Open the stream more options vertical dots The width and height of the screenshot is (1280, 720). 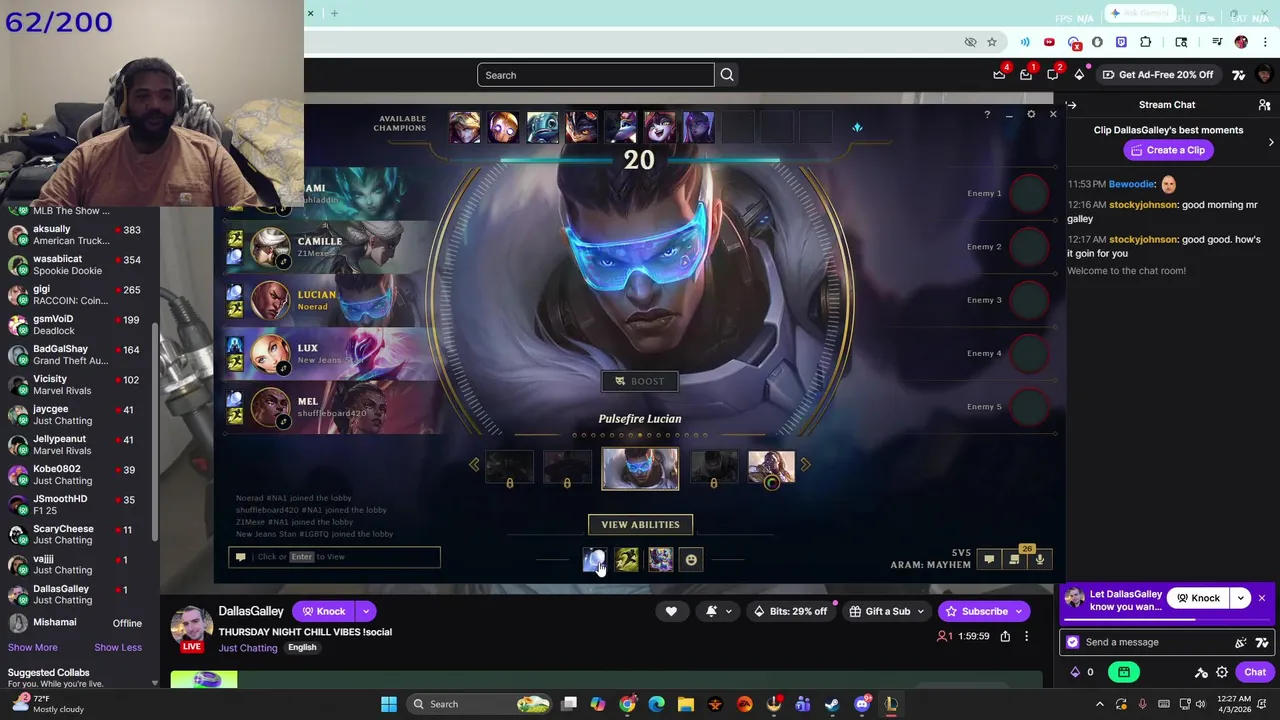[1026, 636]
